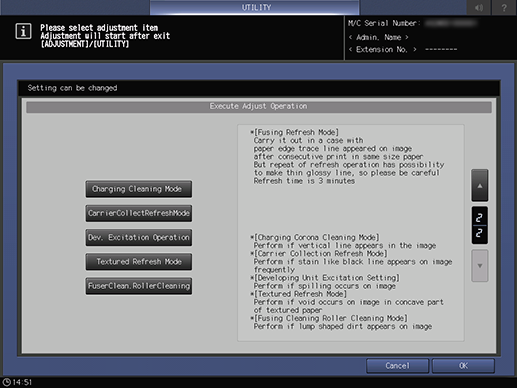Open Charging Cleaning Mode

tap(139, 189)
